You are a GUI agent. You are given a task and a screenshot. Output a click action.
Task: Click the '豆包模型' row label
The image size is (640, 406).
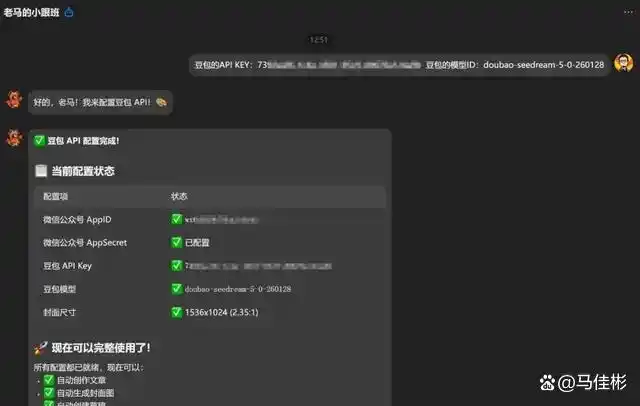tap(60, 289)
